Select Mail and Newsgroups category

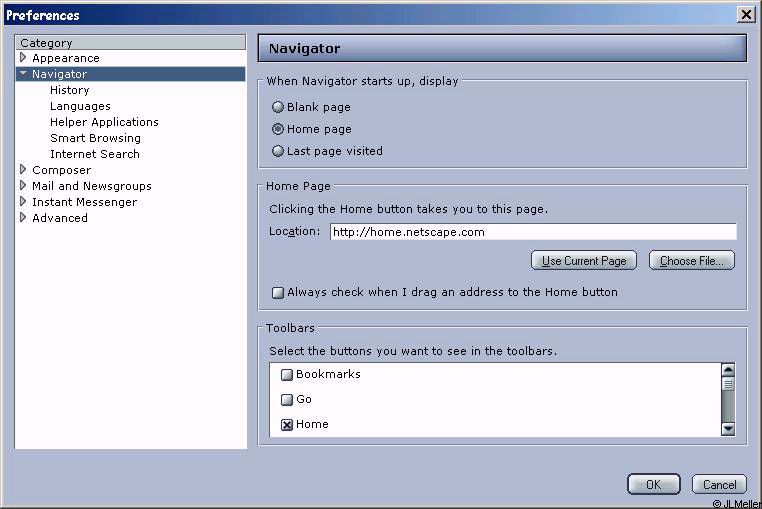[x=92, y=186]
